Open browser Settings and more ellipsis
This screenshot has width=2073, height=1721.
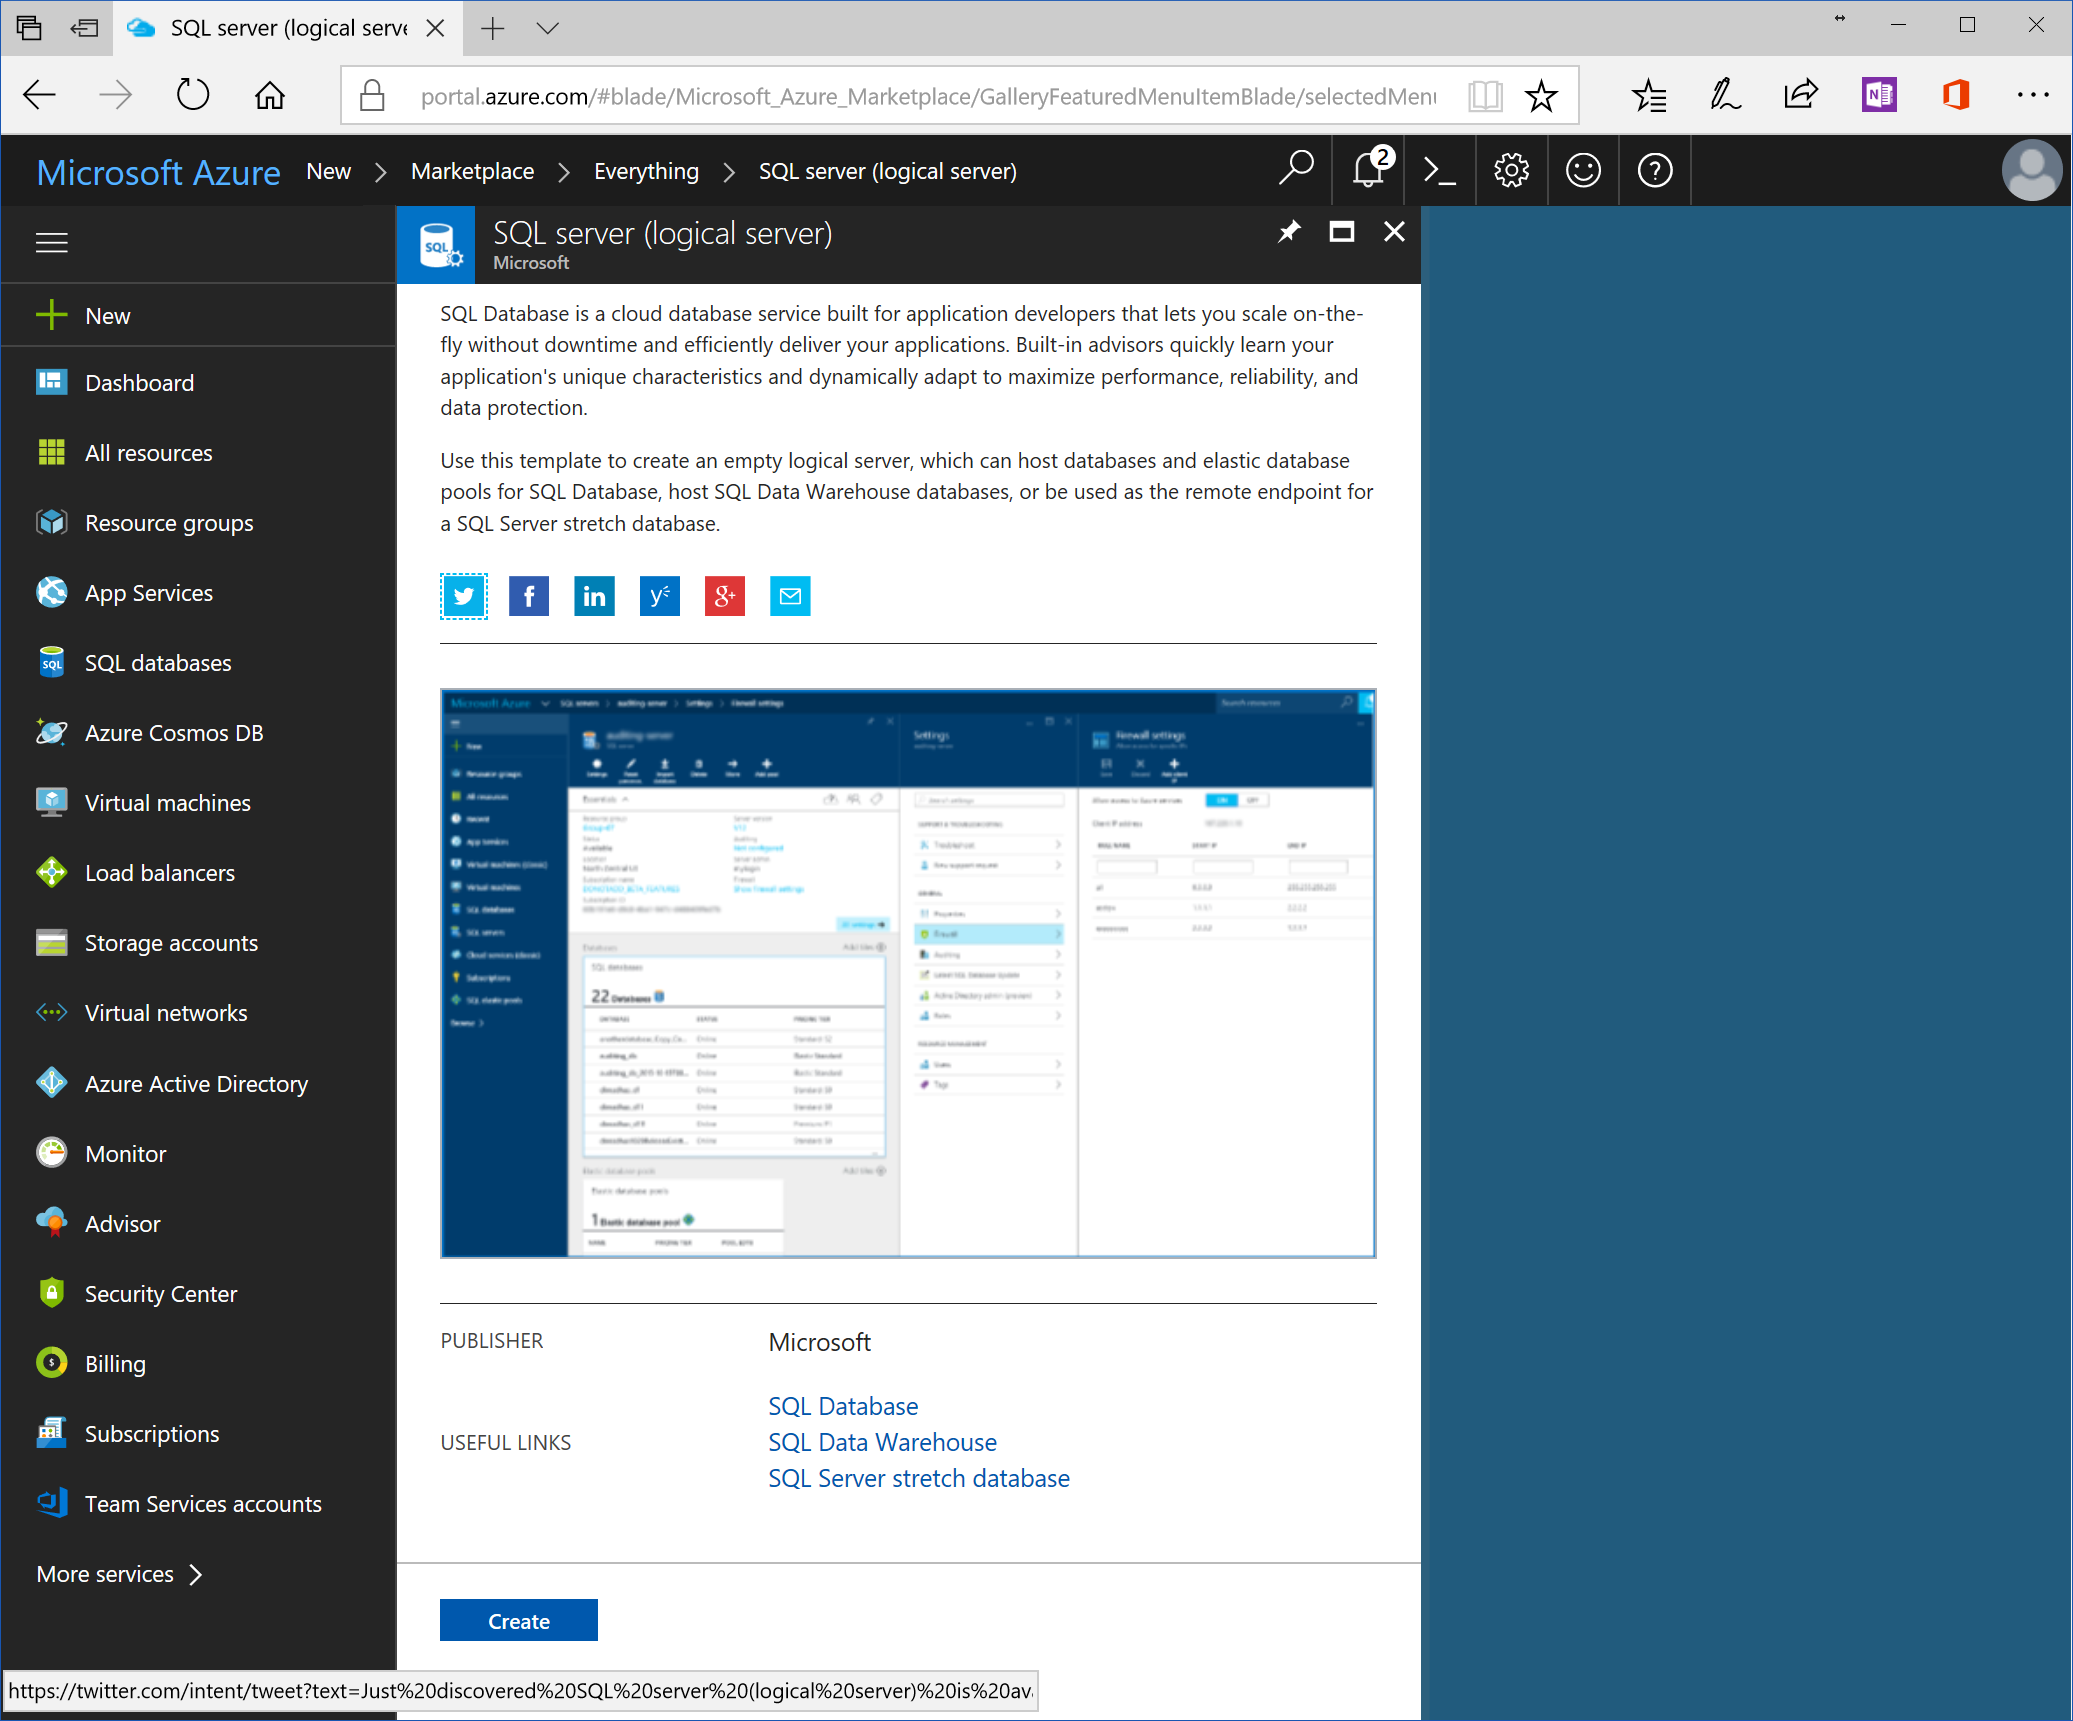click(x=2032, y=96)
